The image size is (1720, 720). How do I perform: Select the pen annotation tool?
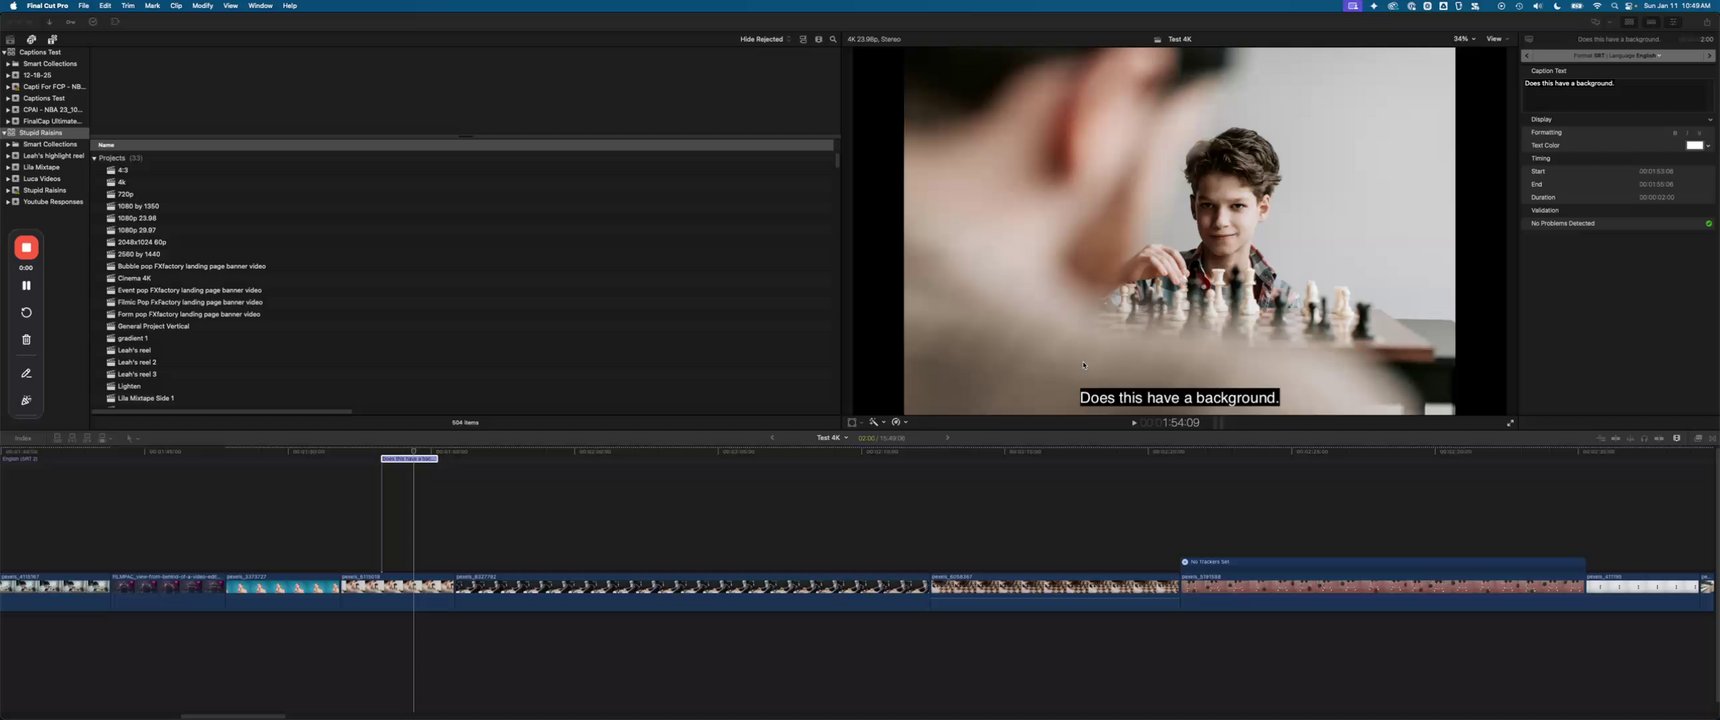[x=26, y=374]
